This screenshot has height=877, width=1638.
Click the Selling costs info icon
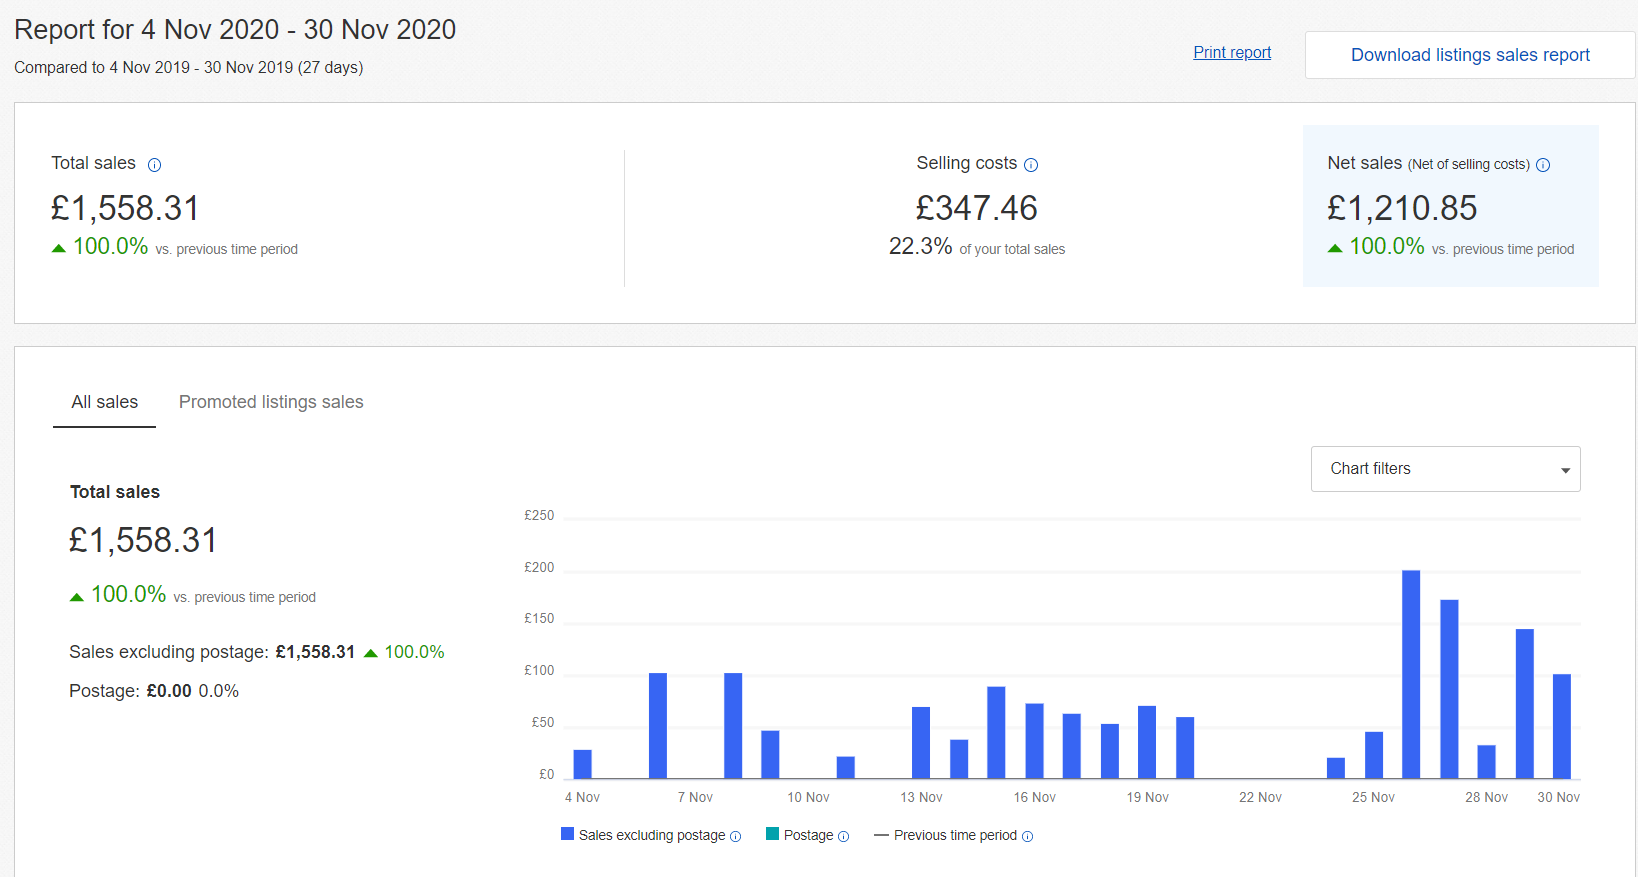(1031, 165)
